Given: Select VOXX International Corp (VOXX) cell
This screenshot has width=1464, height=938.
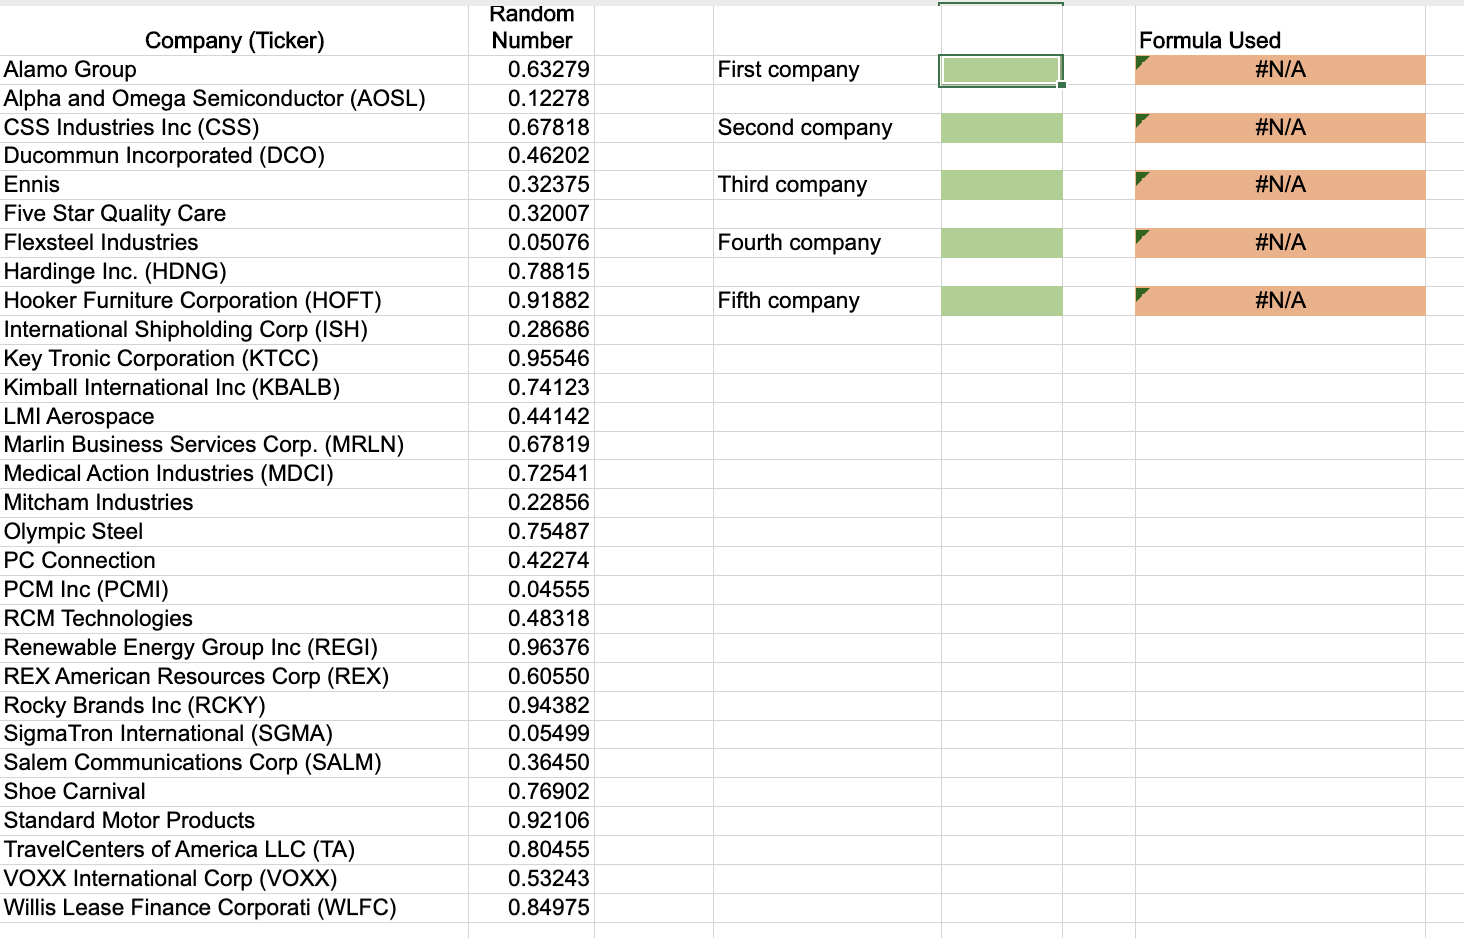Looking at the screenshot, I should tap(234, 879).
